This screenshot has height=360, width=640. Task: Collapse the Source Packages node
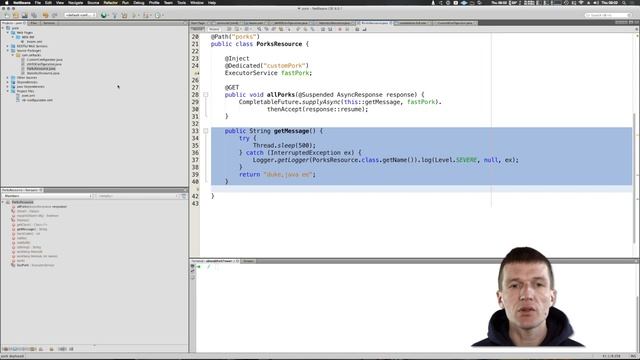(x=8, y=51)
